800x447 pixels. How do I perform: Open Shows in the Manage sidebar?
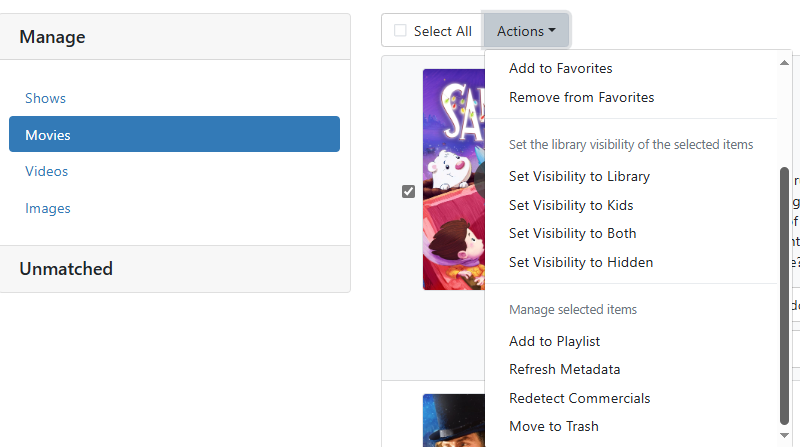pyautogui.click(x=45, y=98)
